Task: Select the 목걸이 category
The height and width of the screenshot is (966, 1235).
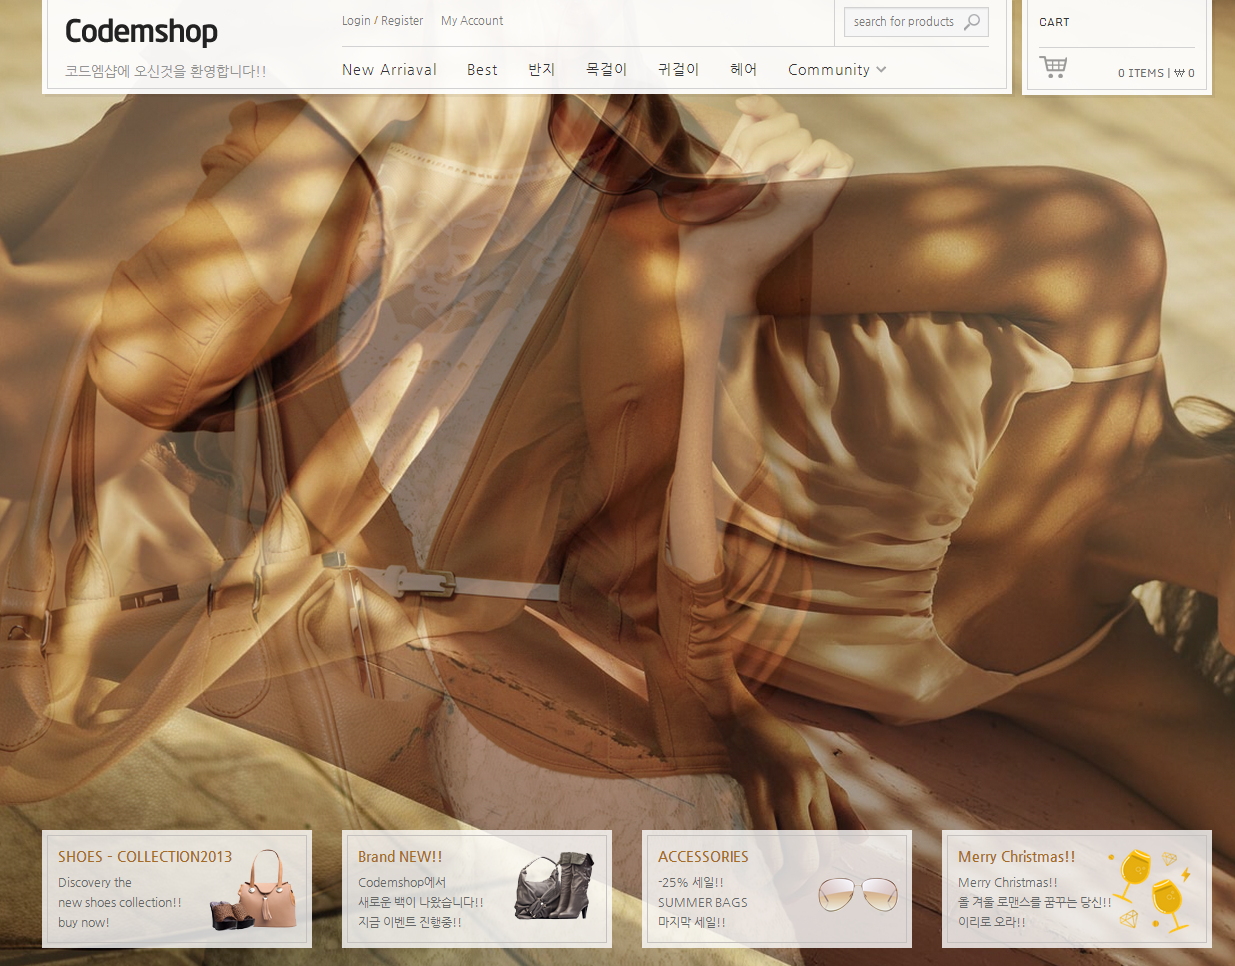Action: (x=606, y=69)
